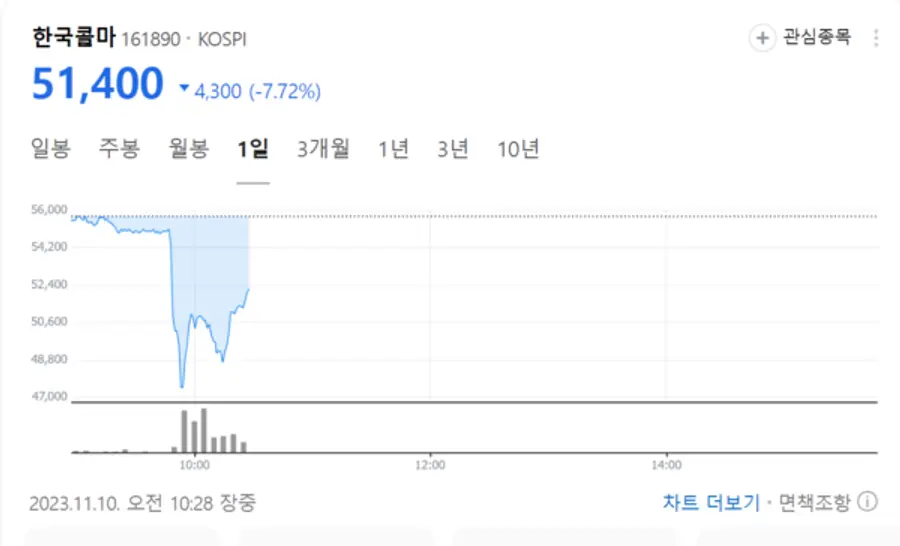Switch to the 일봉 chart tab

[51, 150]
